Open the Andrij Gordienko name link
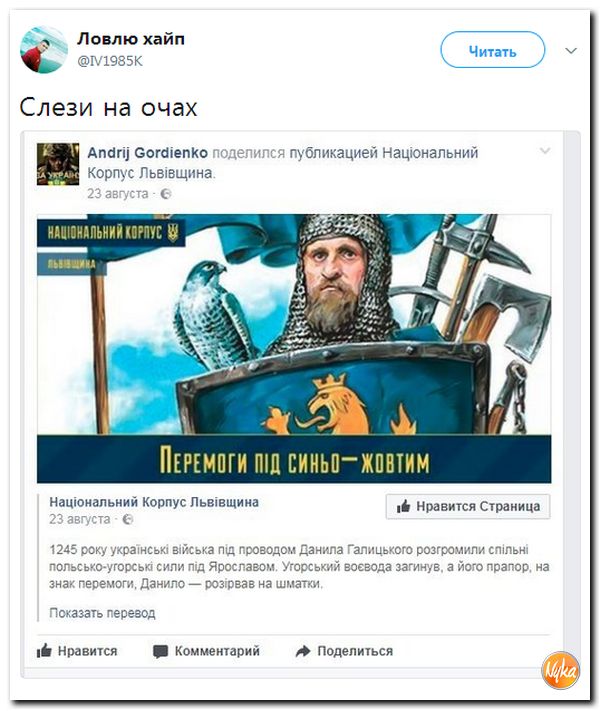The width and height of the screenshot is (601, 711). tap(147, 153)
